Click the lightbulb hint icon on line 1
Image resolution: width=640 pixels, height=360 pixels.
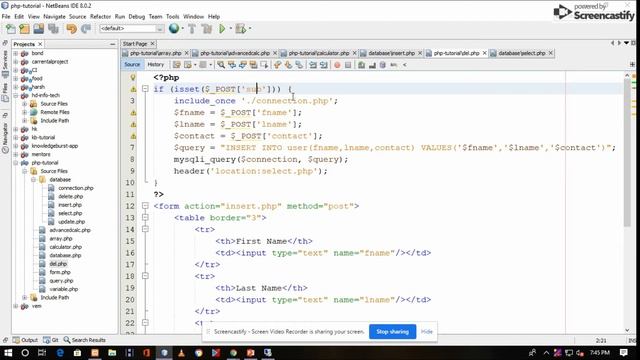point(133,78)
